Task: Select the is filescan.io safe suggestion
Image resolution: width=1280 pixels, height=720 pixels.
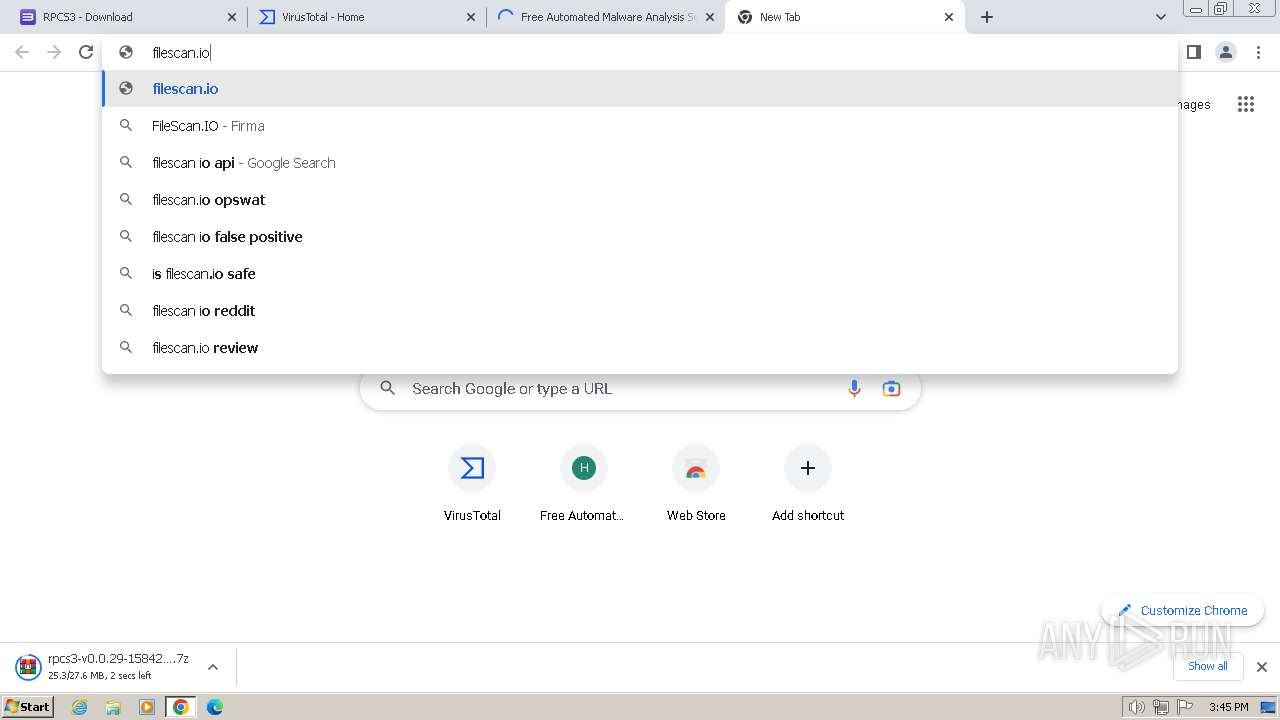Action: pos(640,274)
